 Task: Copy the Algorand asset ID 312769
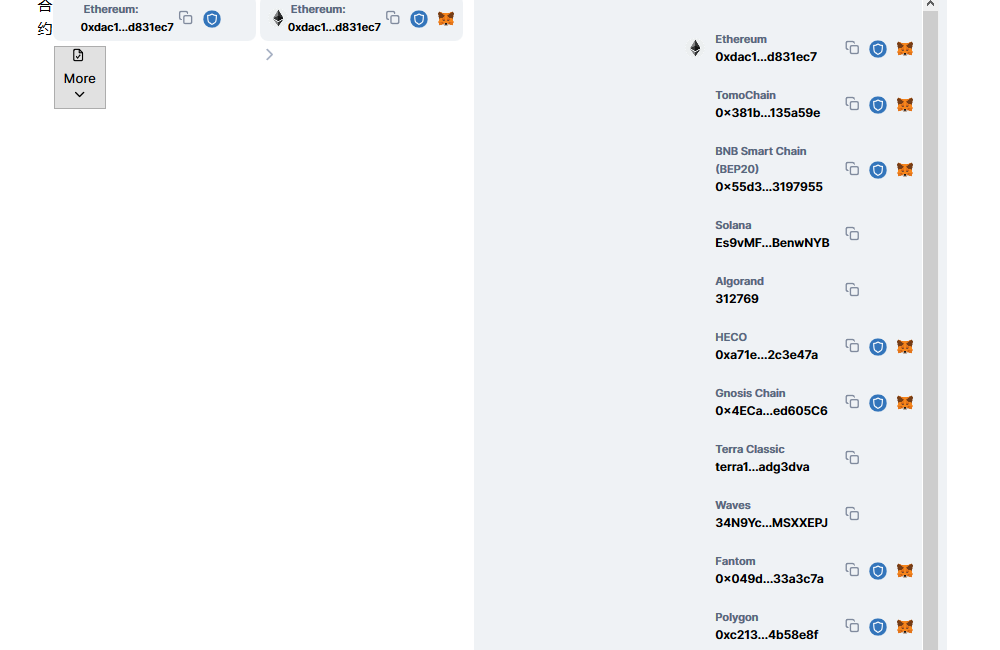(852, 290)
